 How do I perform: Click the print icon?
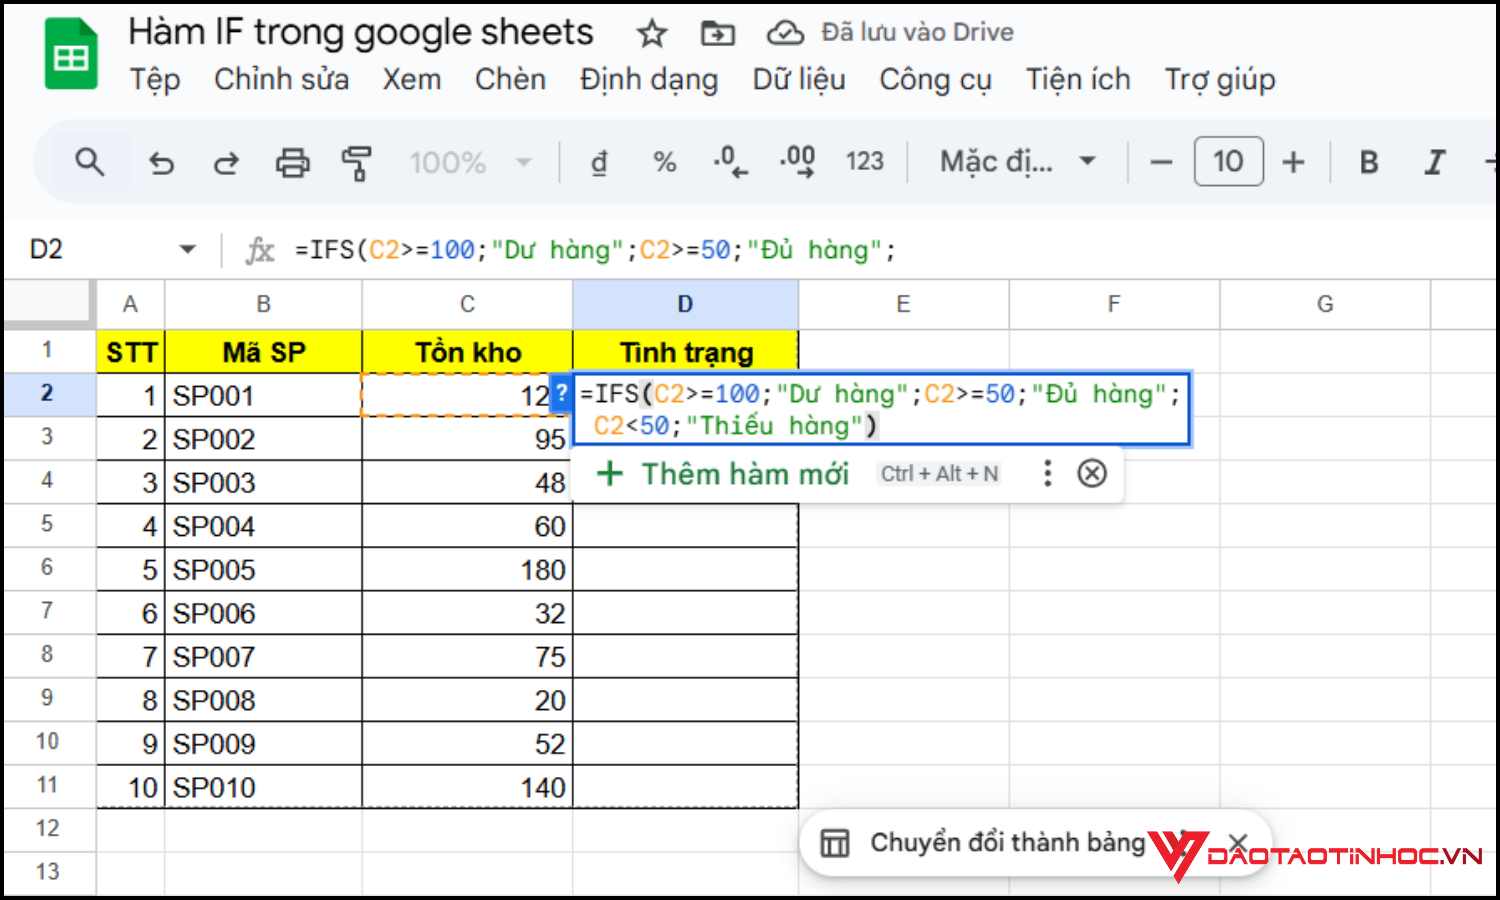[x=292, y=162]
